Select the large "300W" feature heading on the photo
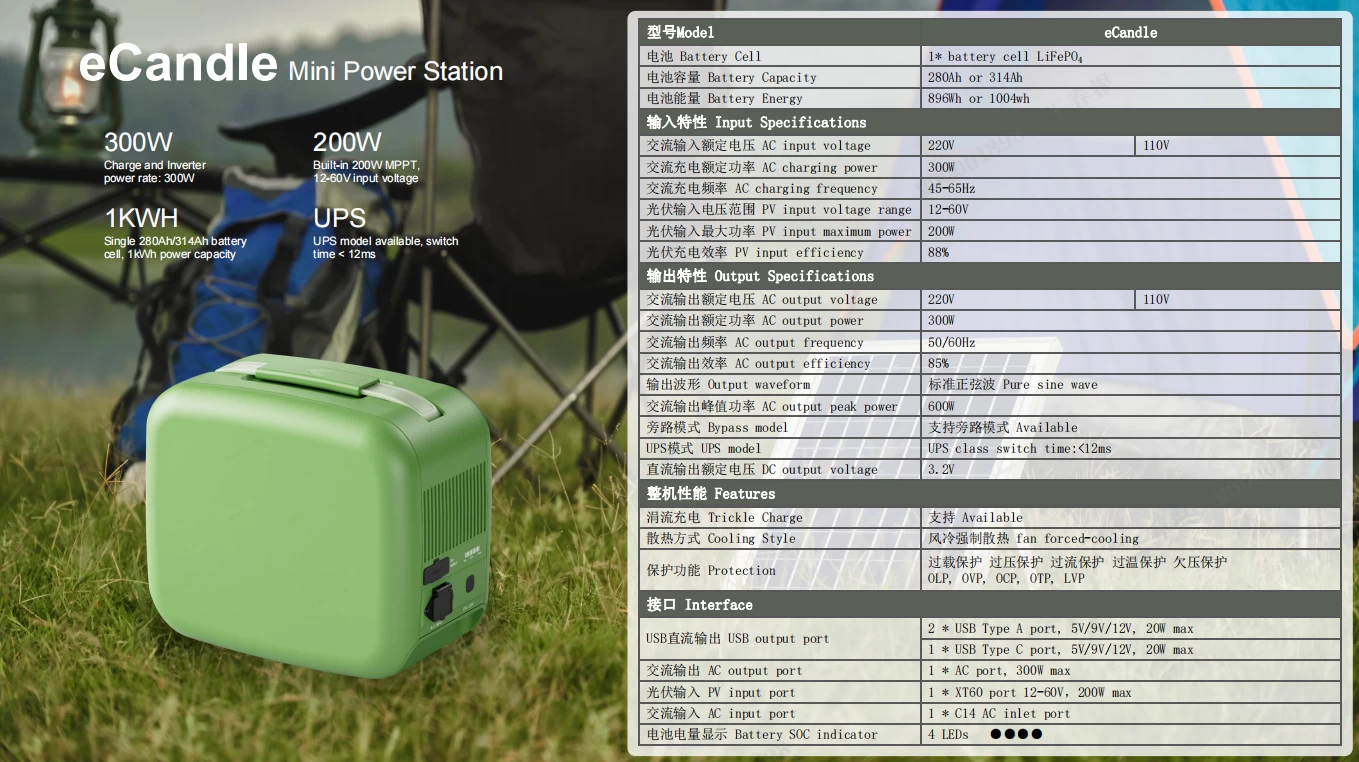1359x762 pixels. click(x=138, y=142)
